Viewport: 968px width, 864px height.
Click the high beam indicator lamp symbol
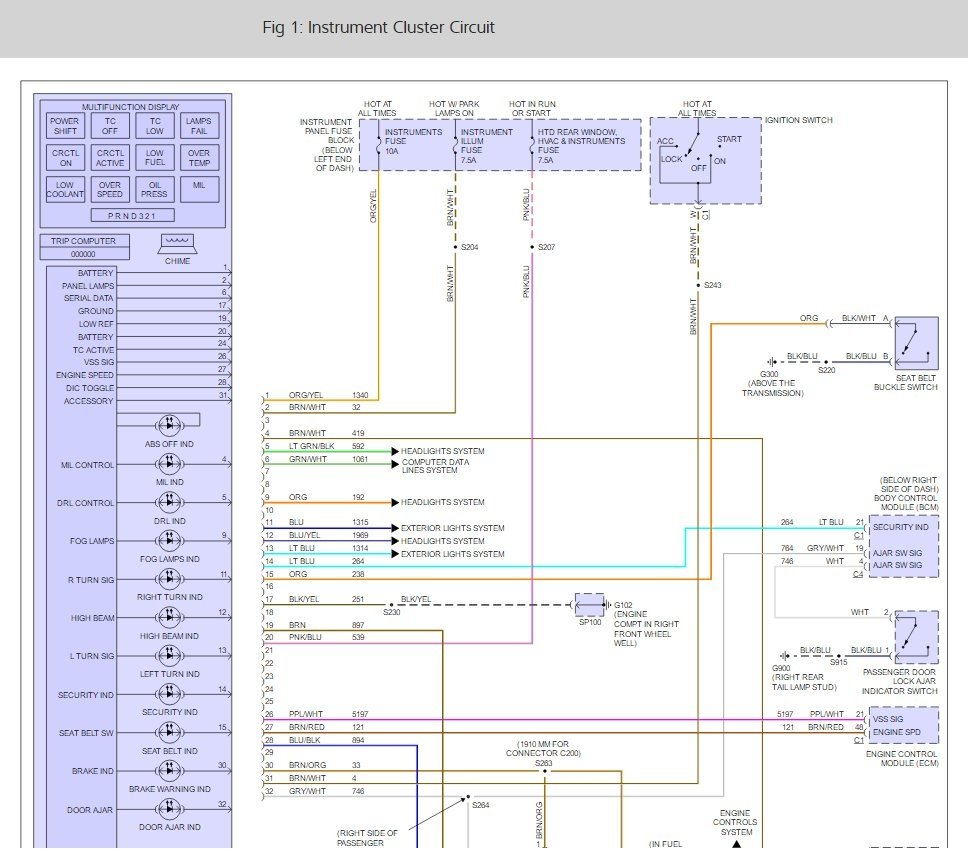(x=170, y=617)
